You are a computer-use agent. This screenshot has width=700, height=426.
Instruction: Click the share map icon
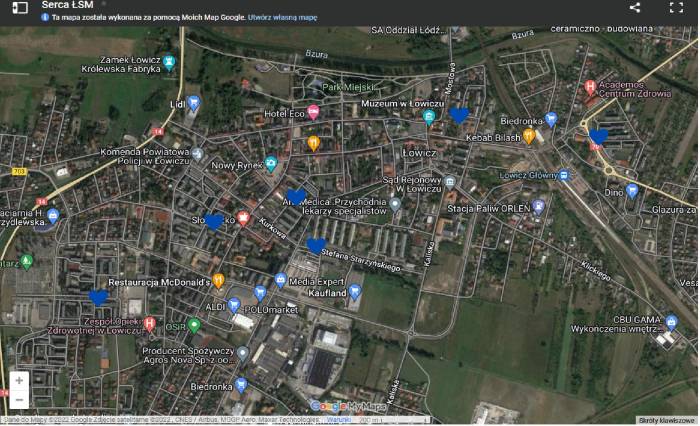pyautogui.click(x=635, y=8)
